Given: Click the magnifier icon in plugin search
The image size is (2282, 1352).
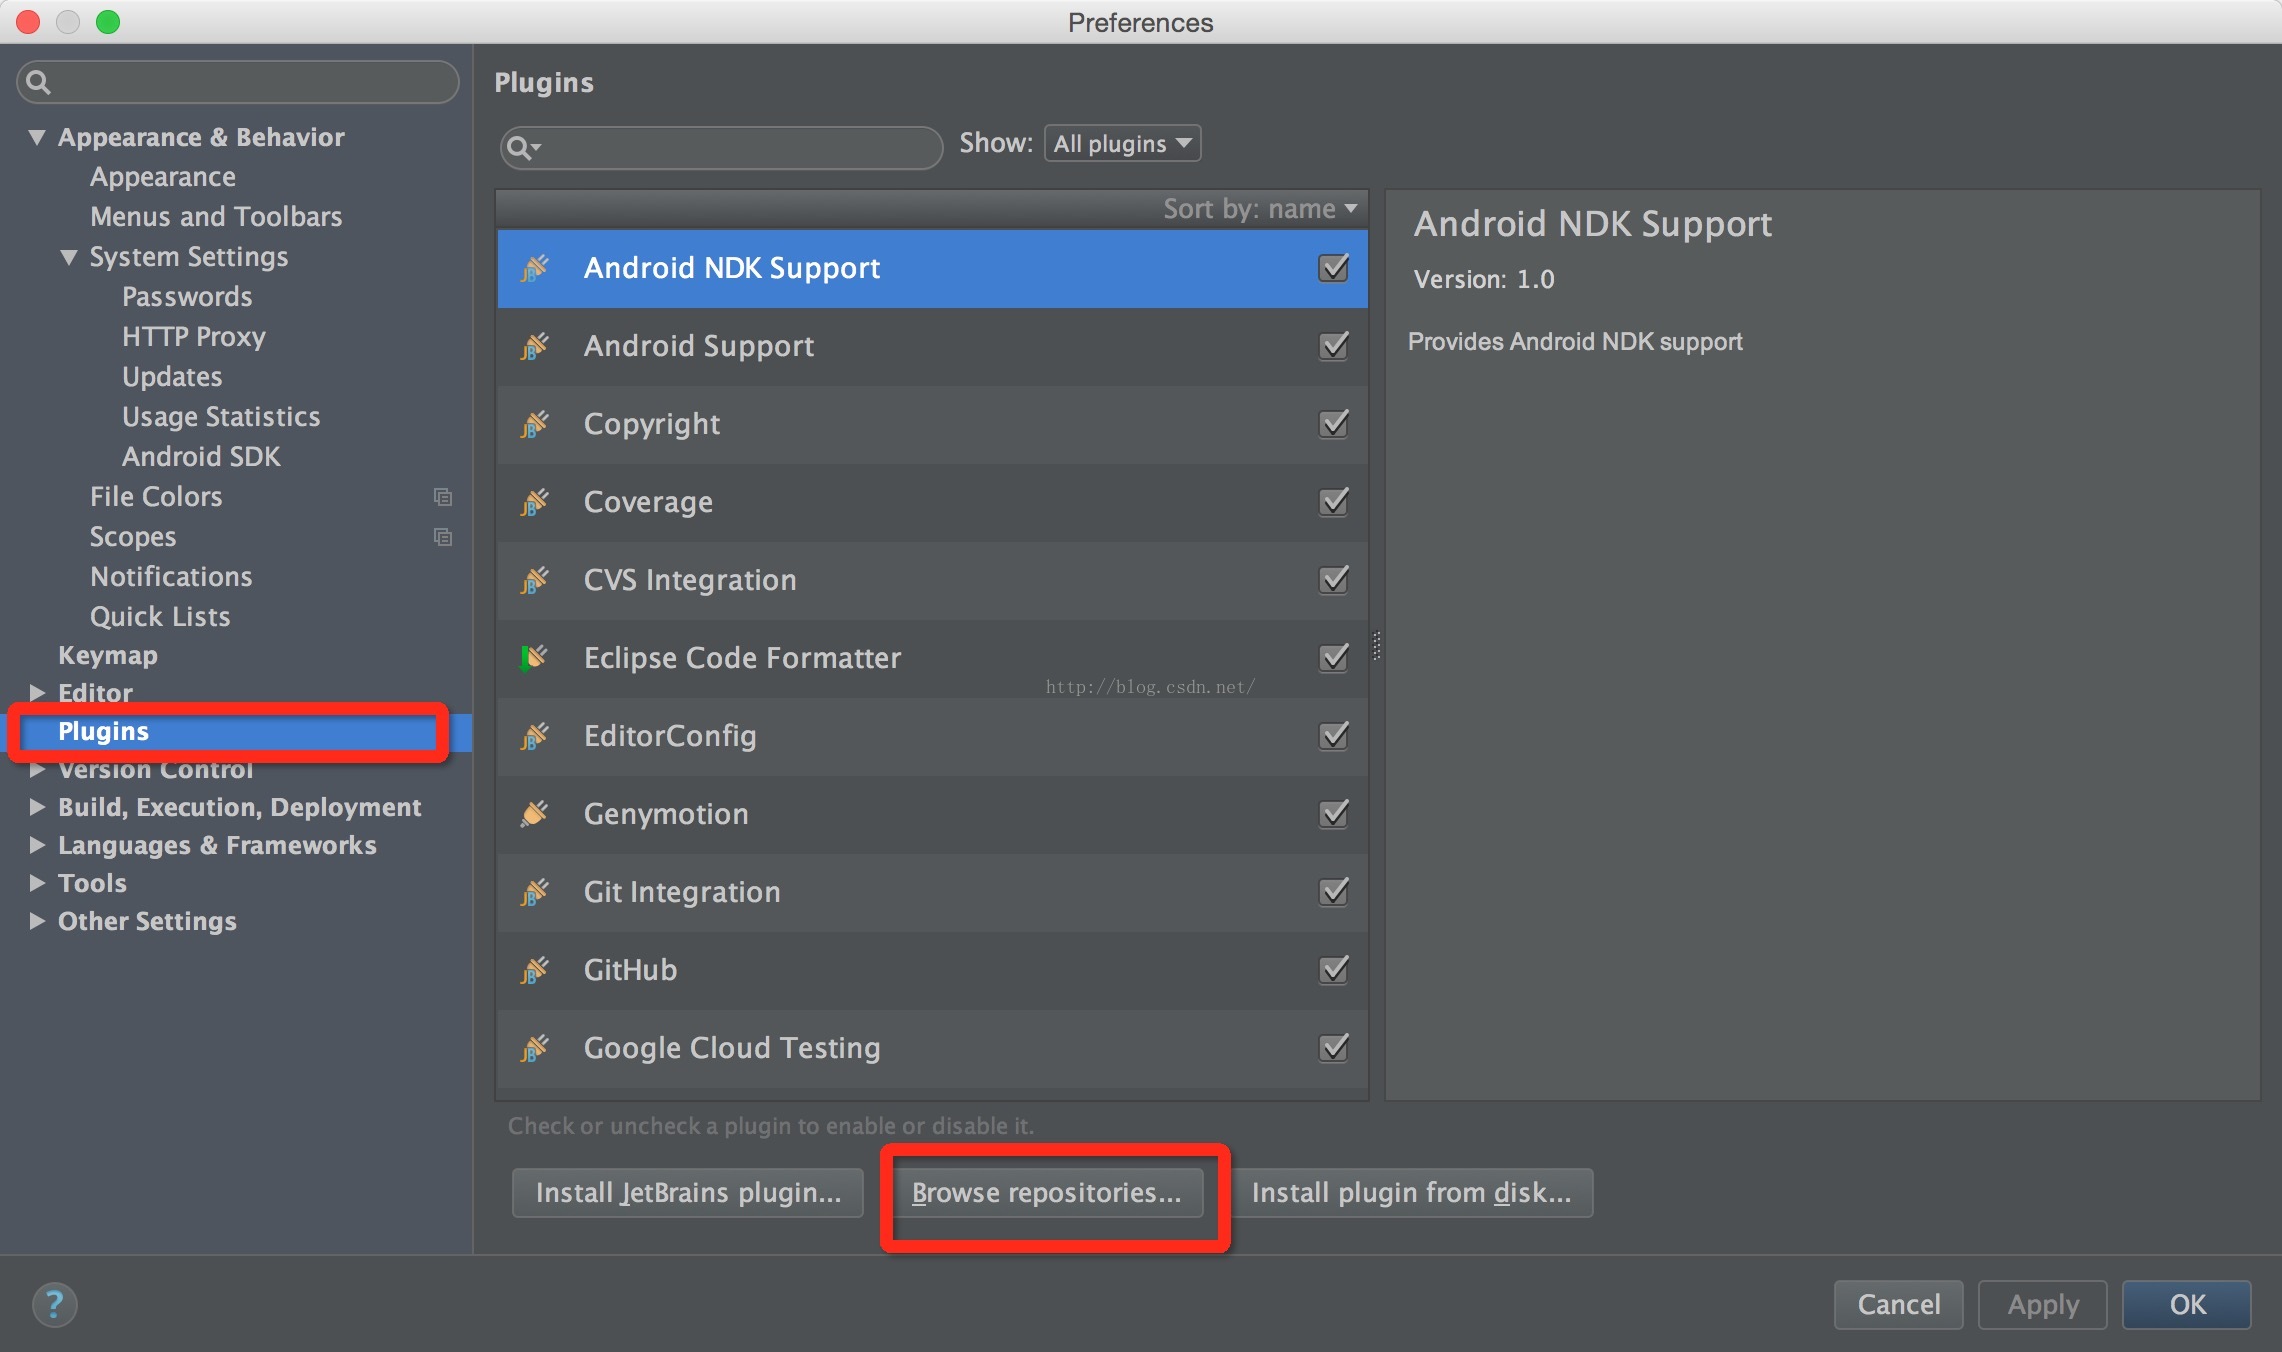Looking at the screenshot, I should point(522,148).
